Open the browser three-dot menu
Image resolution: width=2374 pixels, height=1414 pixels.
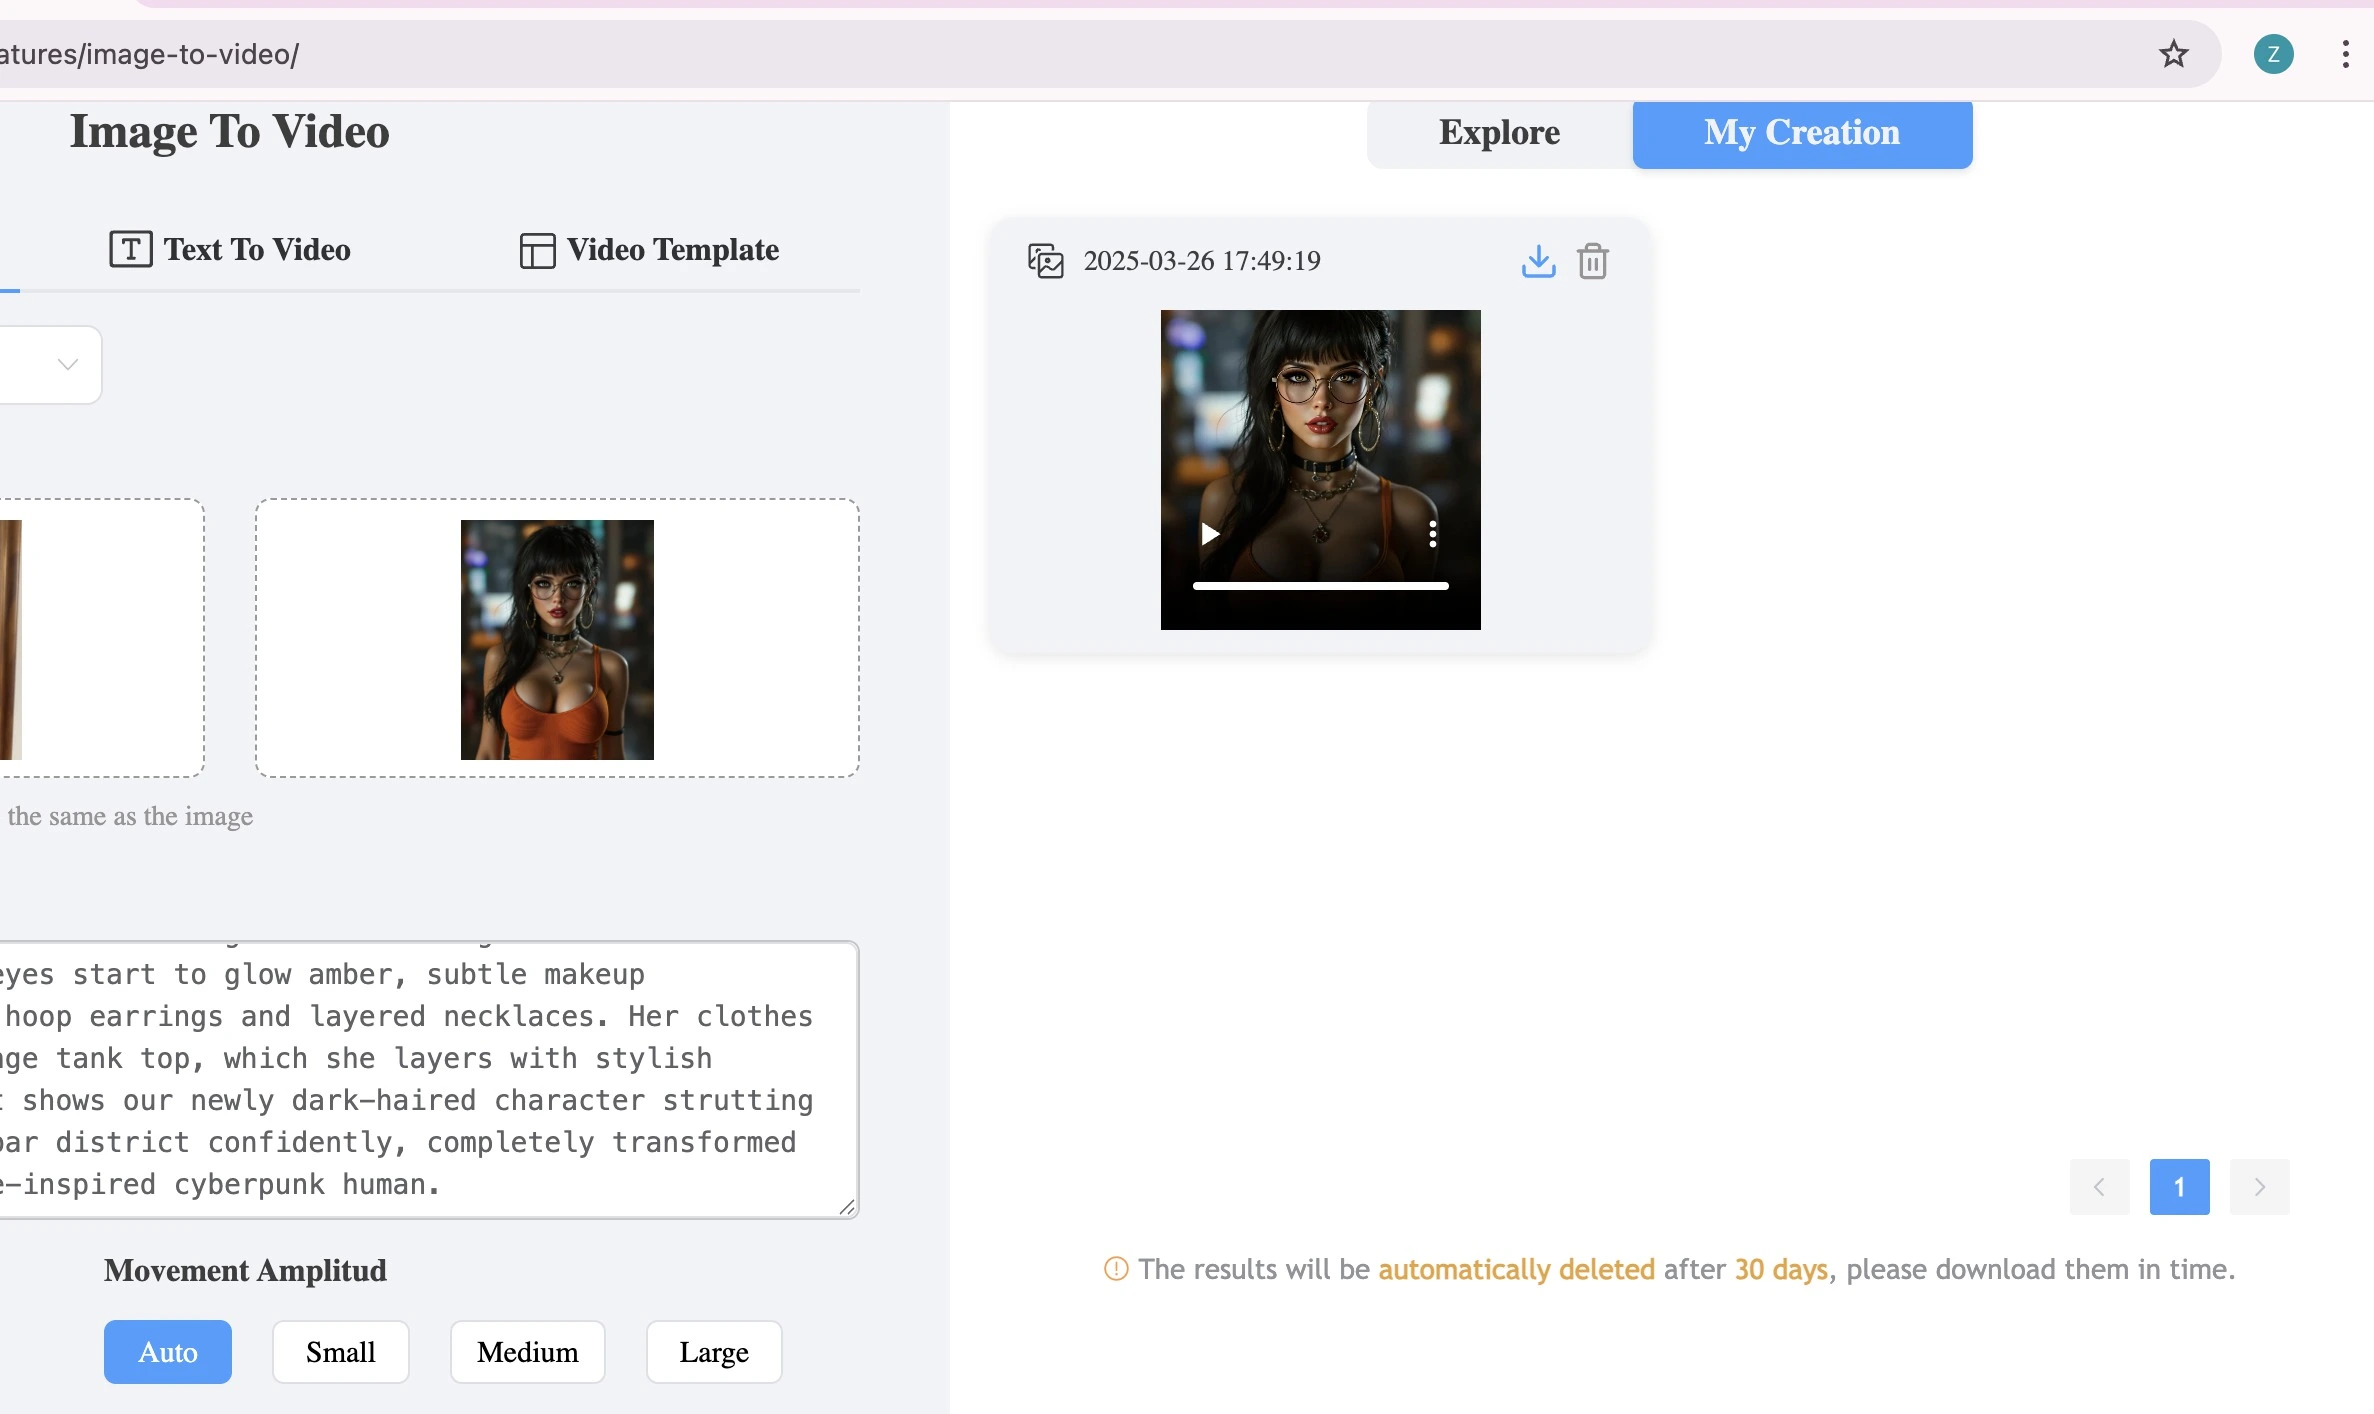2345,54
